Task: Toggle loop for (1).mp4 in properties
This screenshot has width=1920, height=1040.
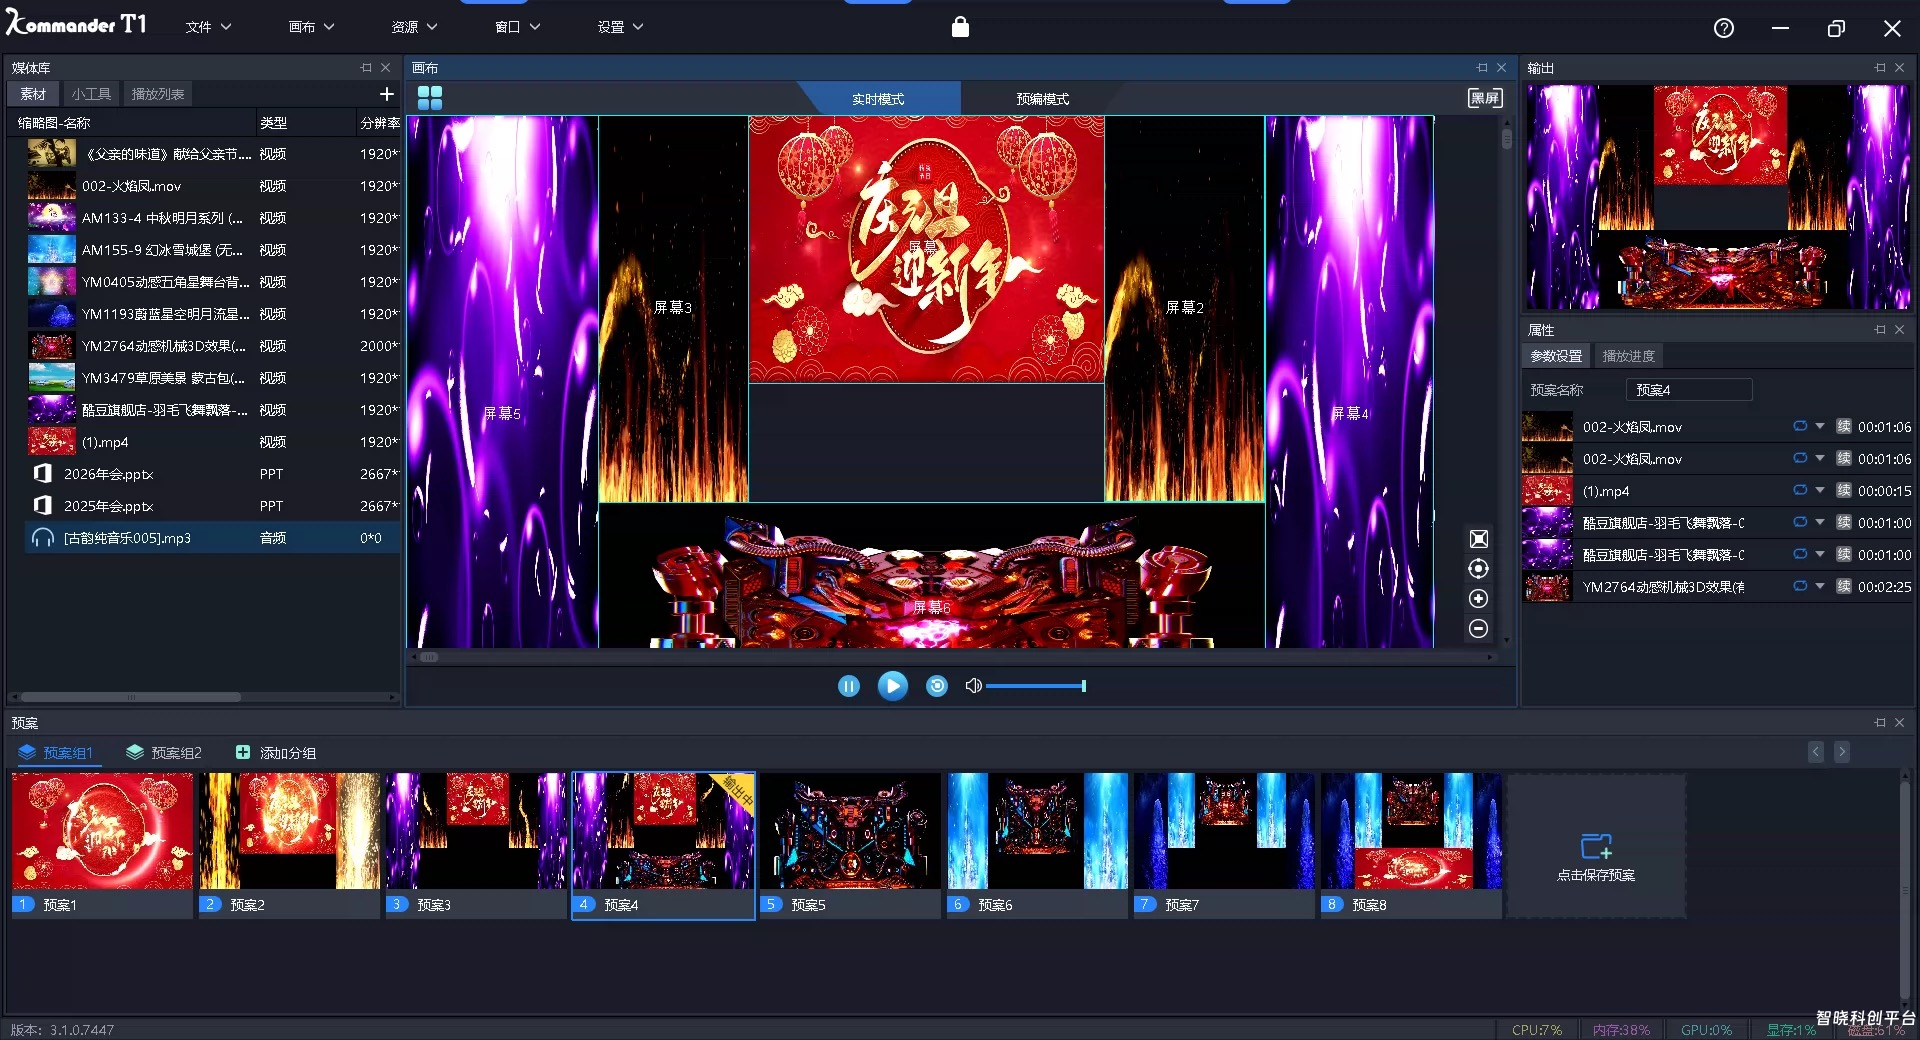Action: (x=1799, y=490)
